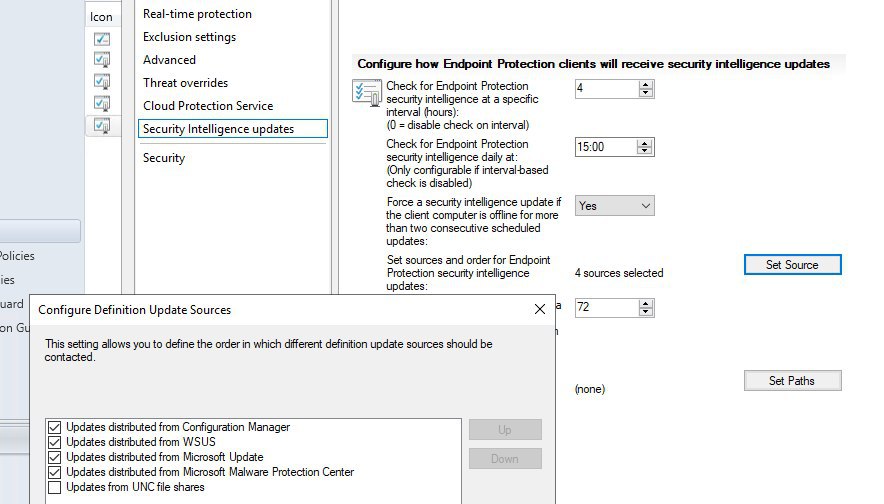Click the Set Paths button

792,381
